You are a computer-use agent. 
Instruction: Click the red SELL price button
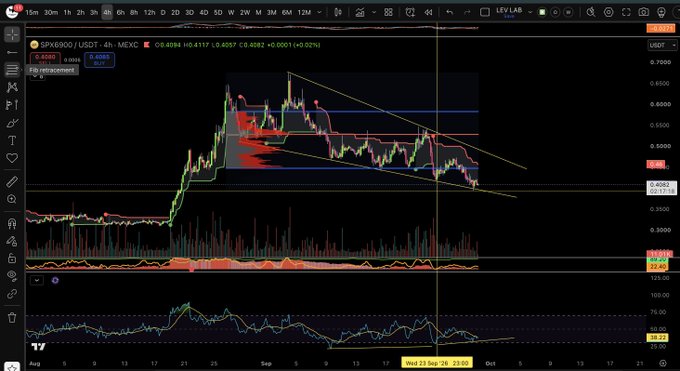click(45, 60)
